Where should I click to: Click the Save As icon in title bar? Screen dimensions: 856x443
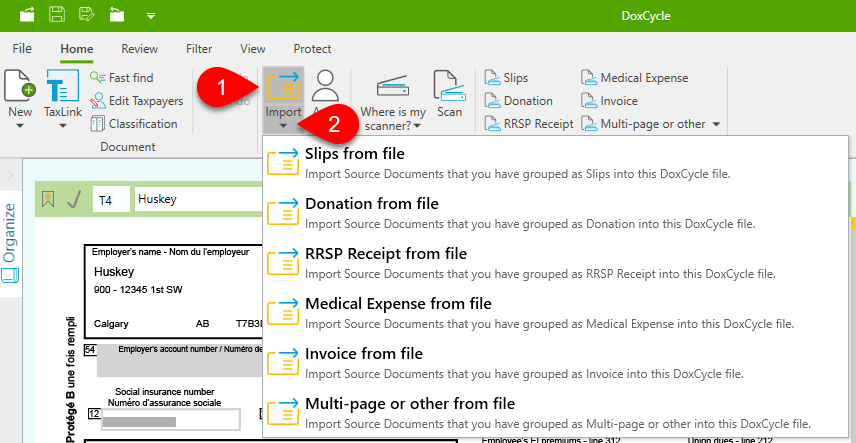pos(86,15)
